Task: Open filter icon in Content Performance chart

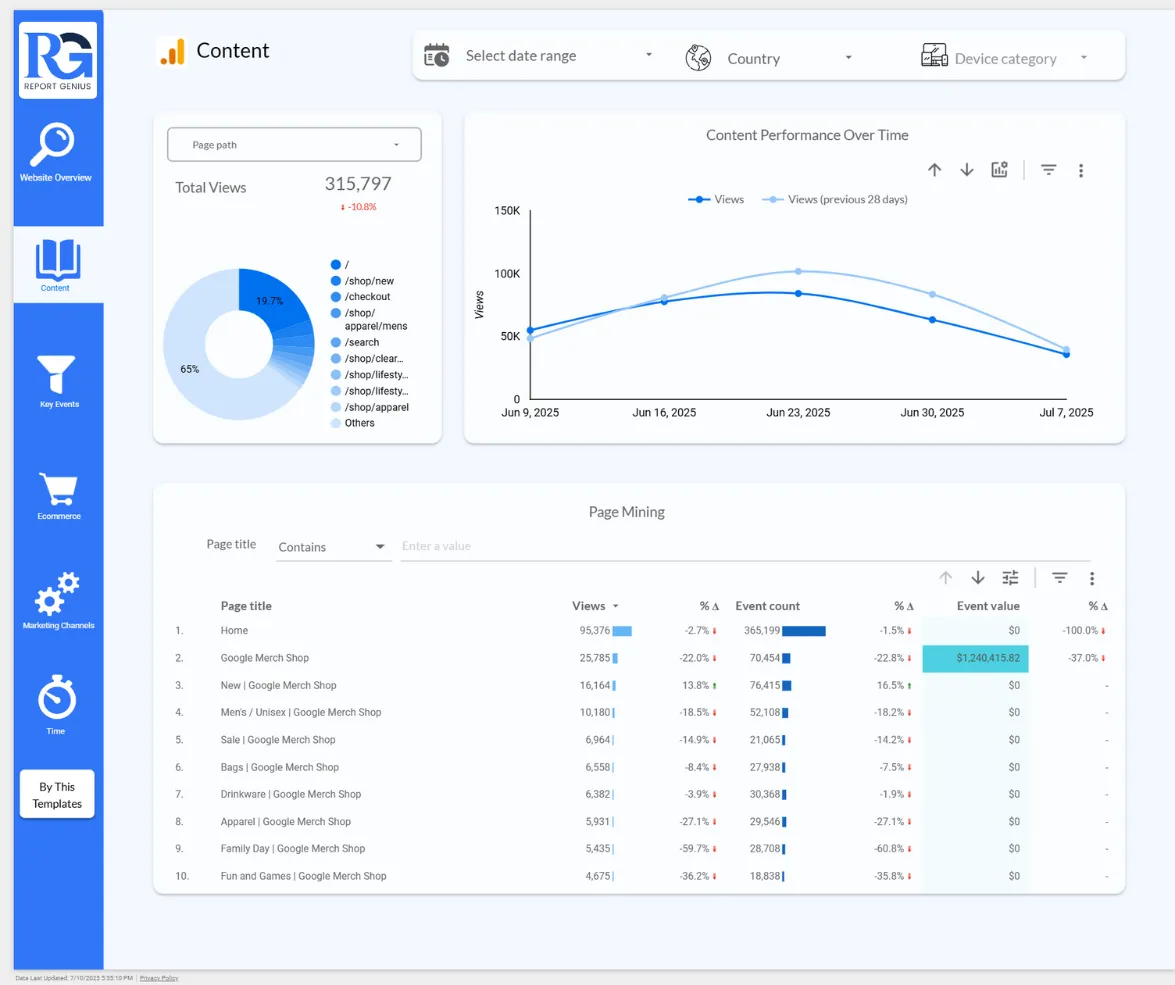Action: pyautogui.click(x=1048, y=170)
